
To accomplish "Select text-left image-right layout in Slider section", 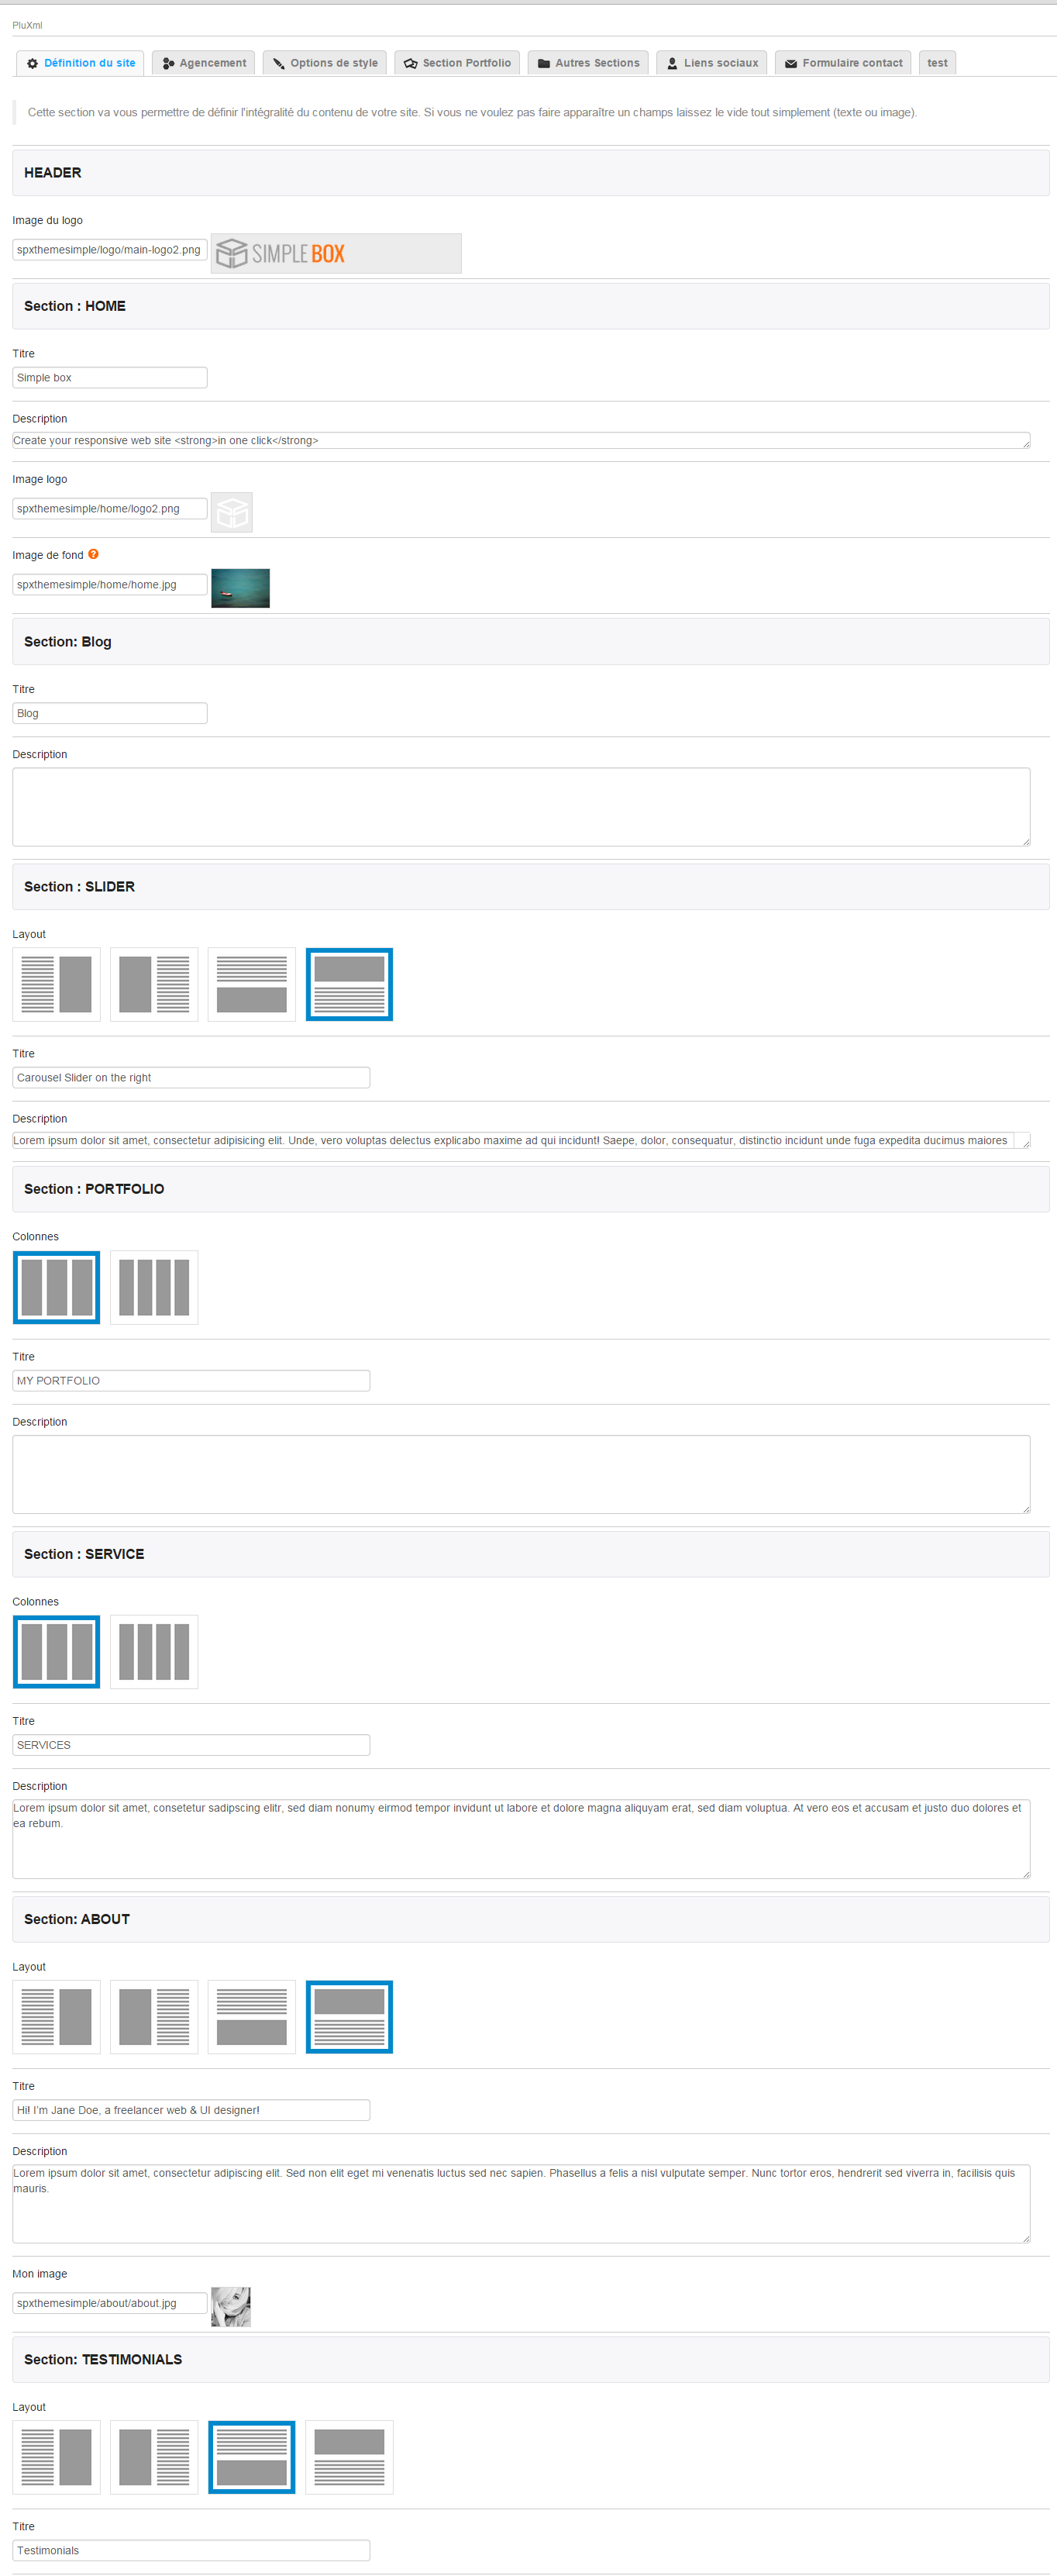I will tap(56, 984).
